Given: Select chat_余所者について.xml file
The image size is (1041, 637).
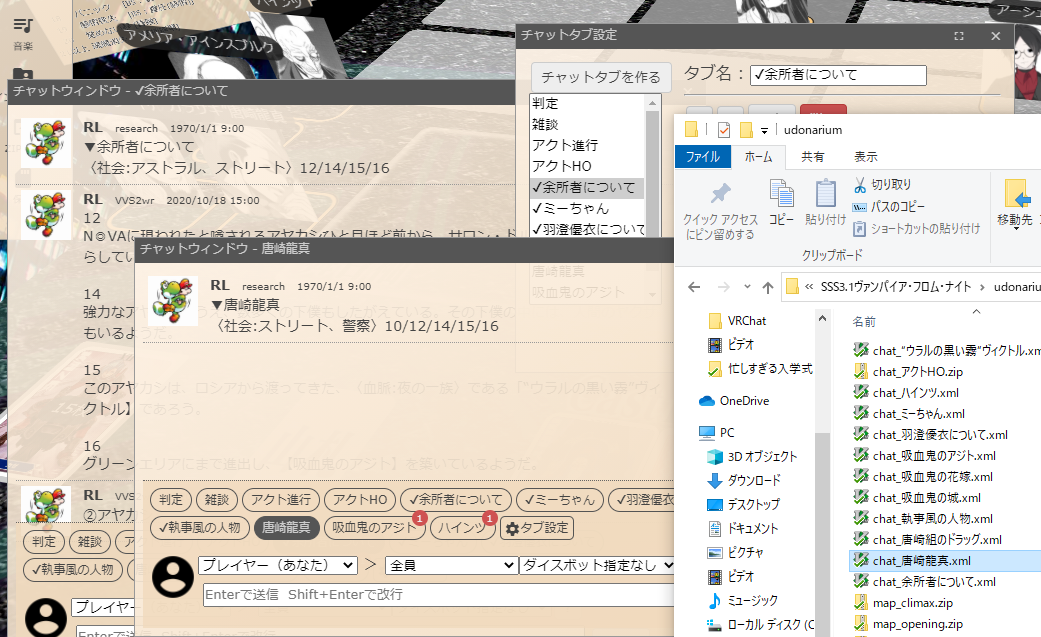Looking at the screenshot, I should 925,582.
